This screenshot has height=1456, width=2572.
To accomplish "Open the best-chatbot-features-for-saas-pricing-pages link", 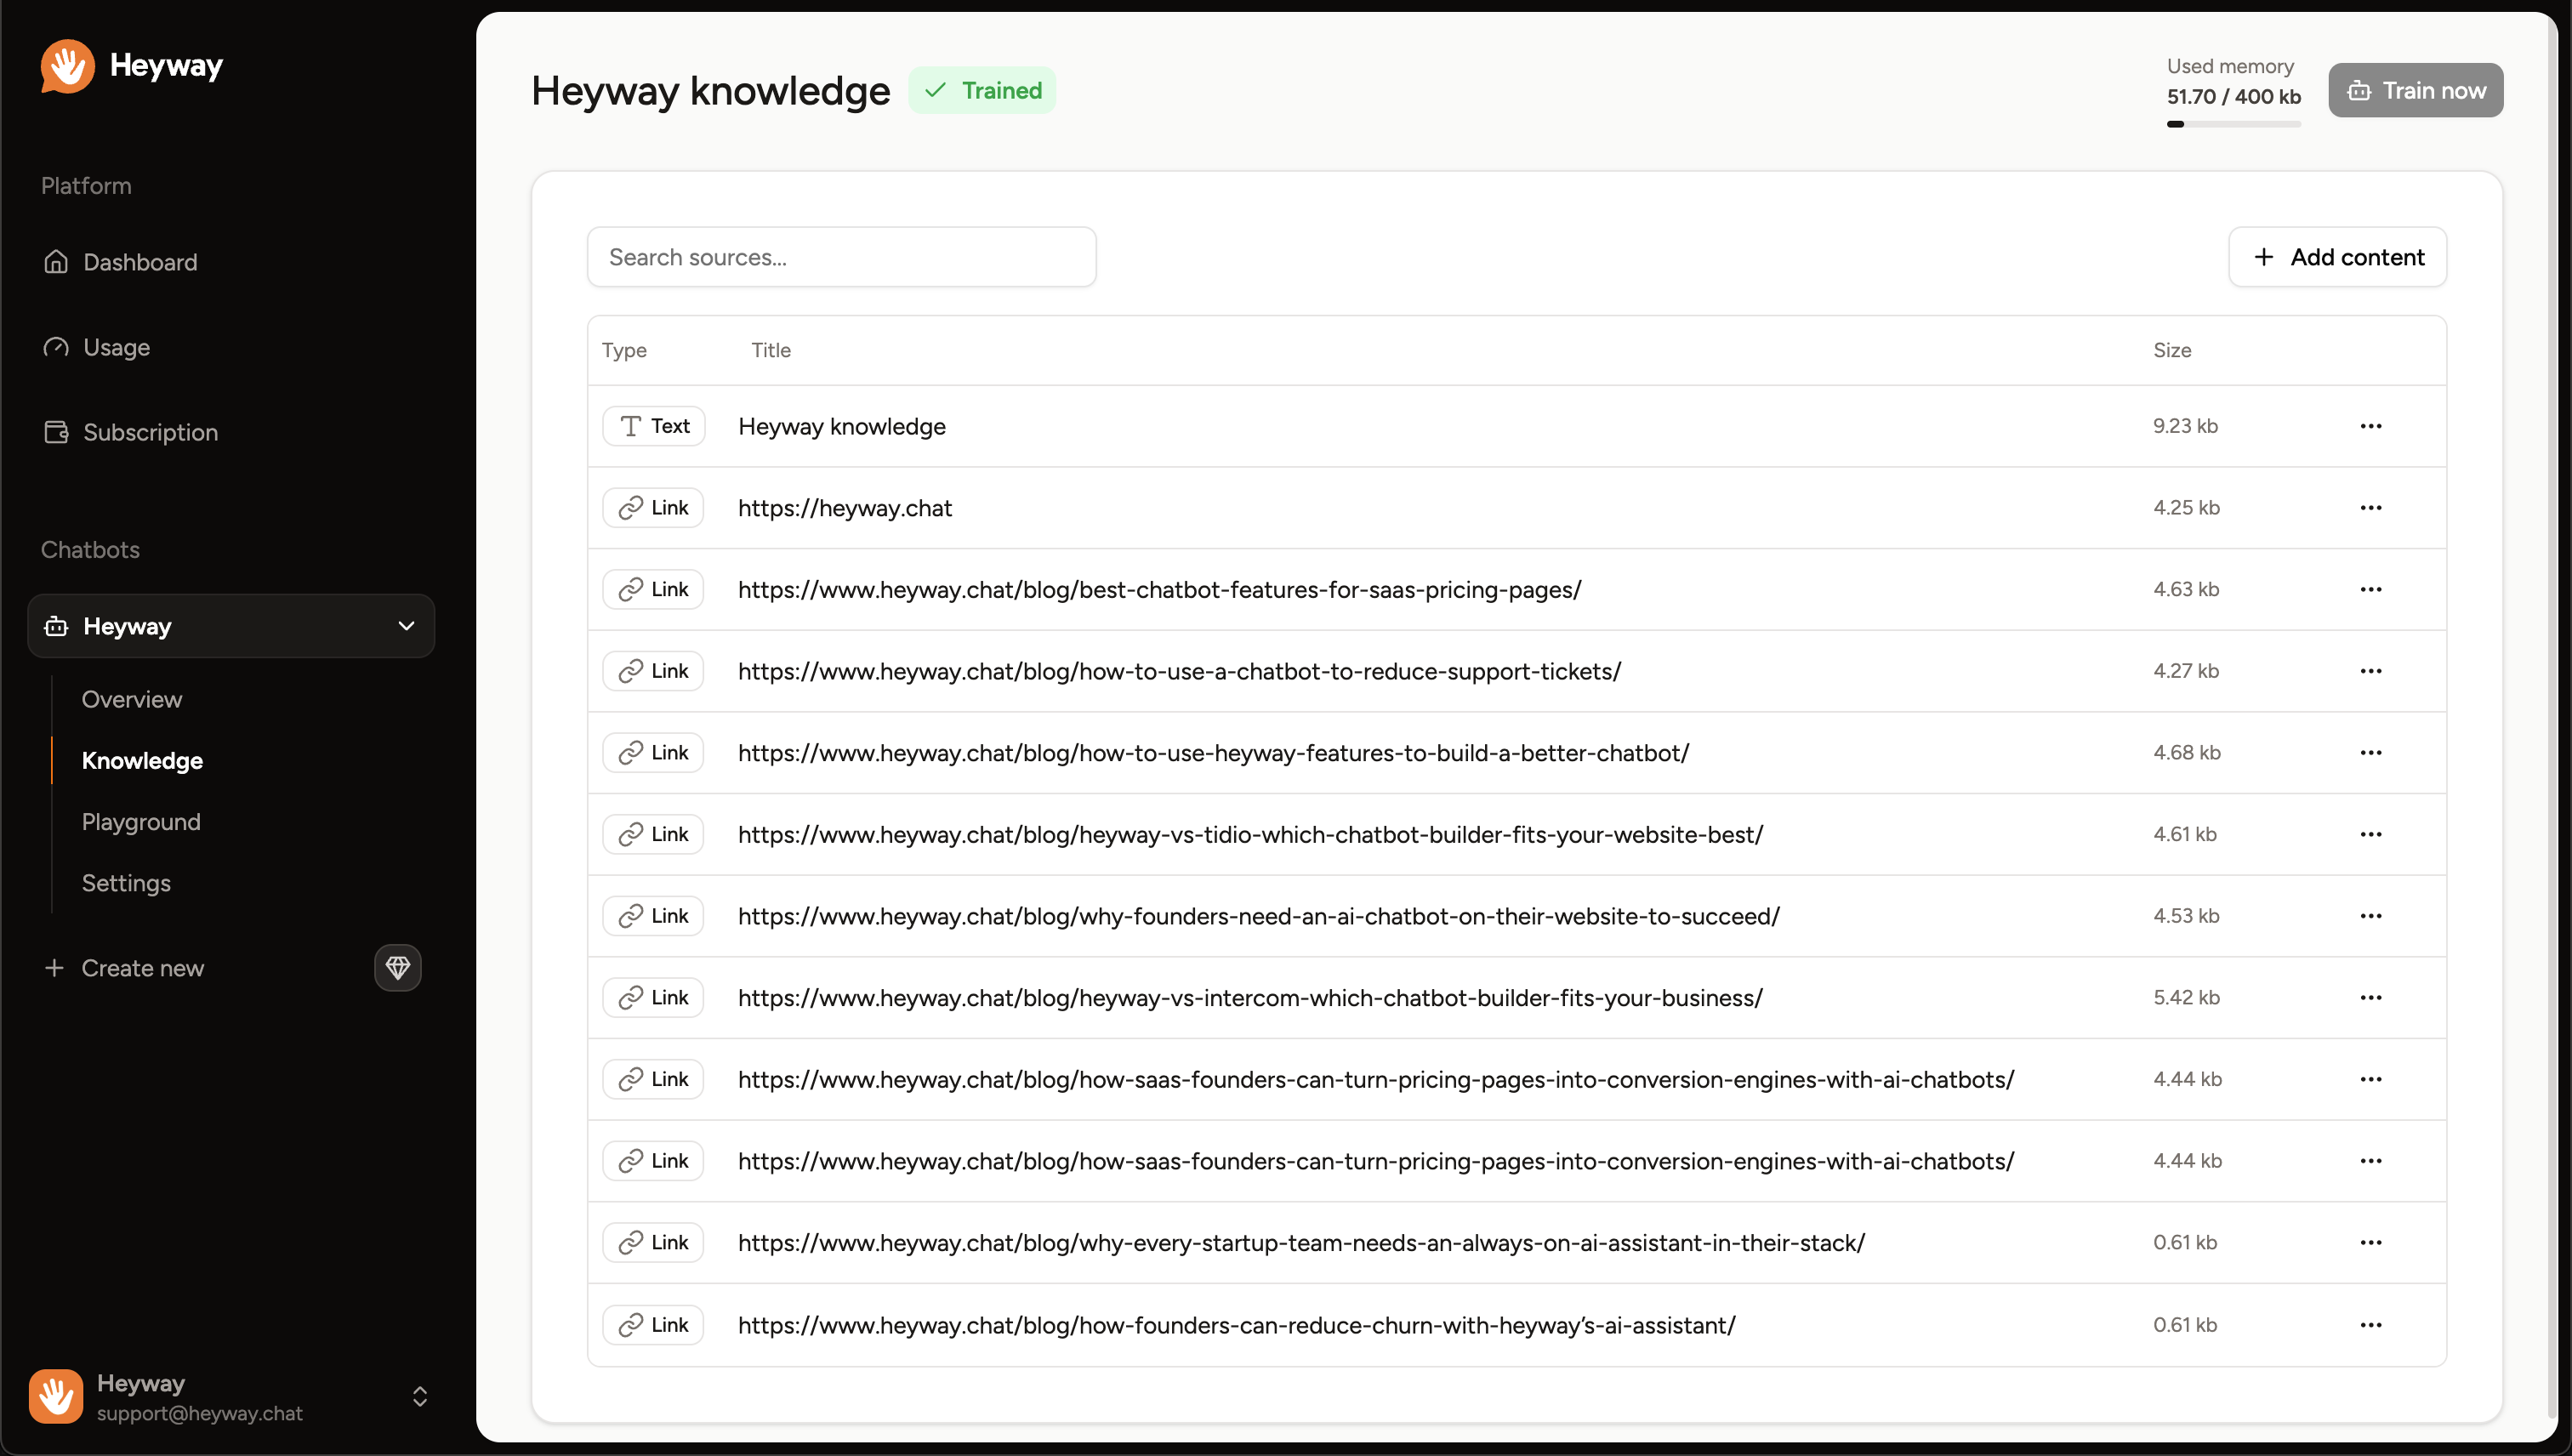I will [x=1160, y=589].
